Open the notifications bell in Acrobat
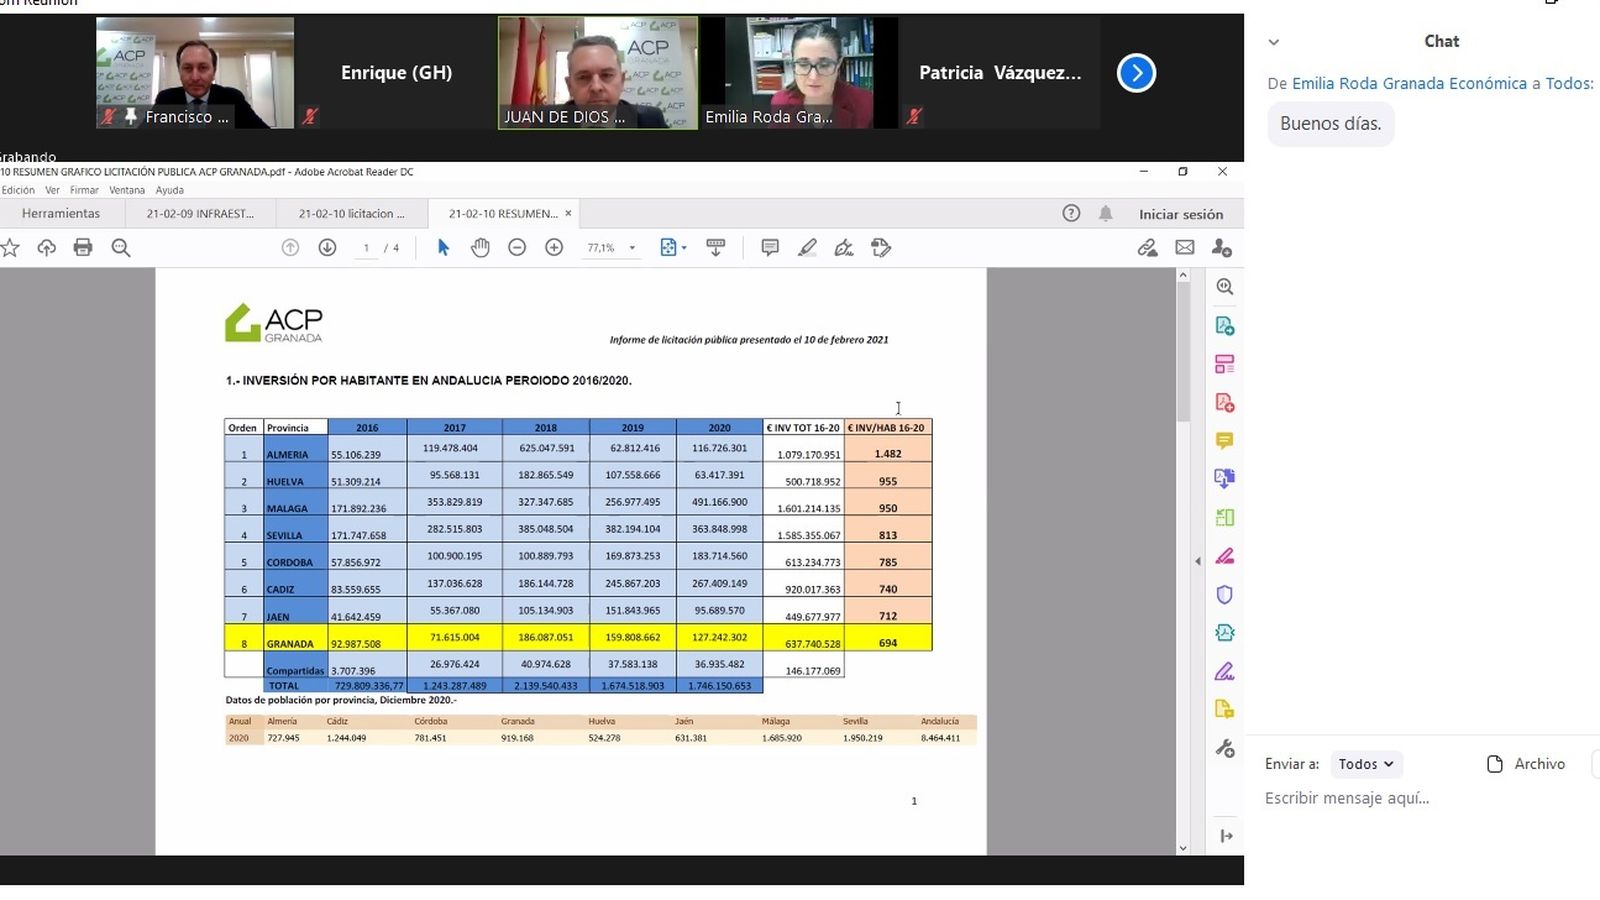Viewport: 1600px width, 900px height. (x=1105, y=213)
